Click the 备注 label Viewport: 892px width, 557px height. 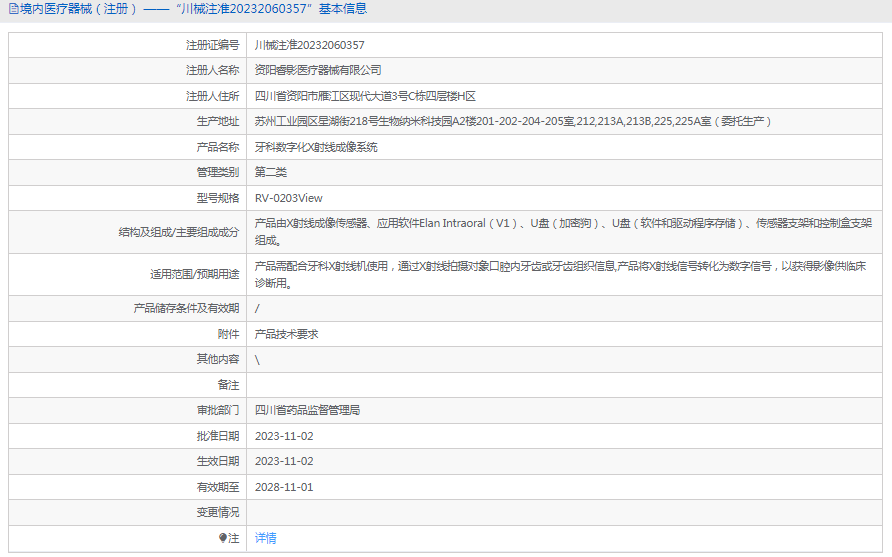click(x=228, y=385)
